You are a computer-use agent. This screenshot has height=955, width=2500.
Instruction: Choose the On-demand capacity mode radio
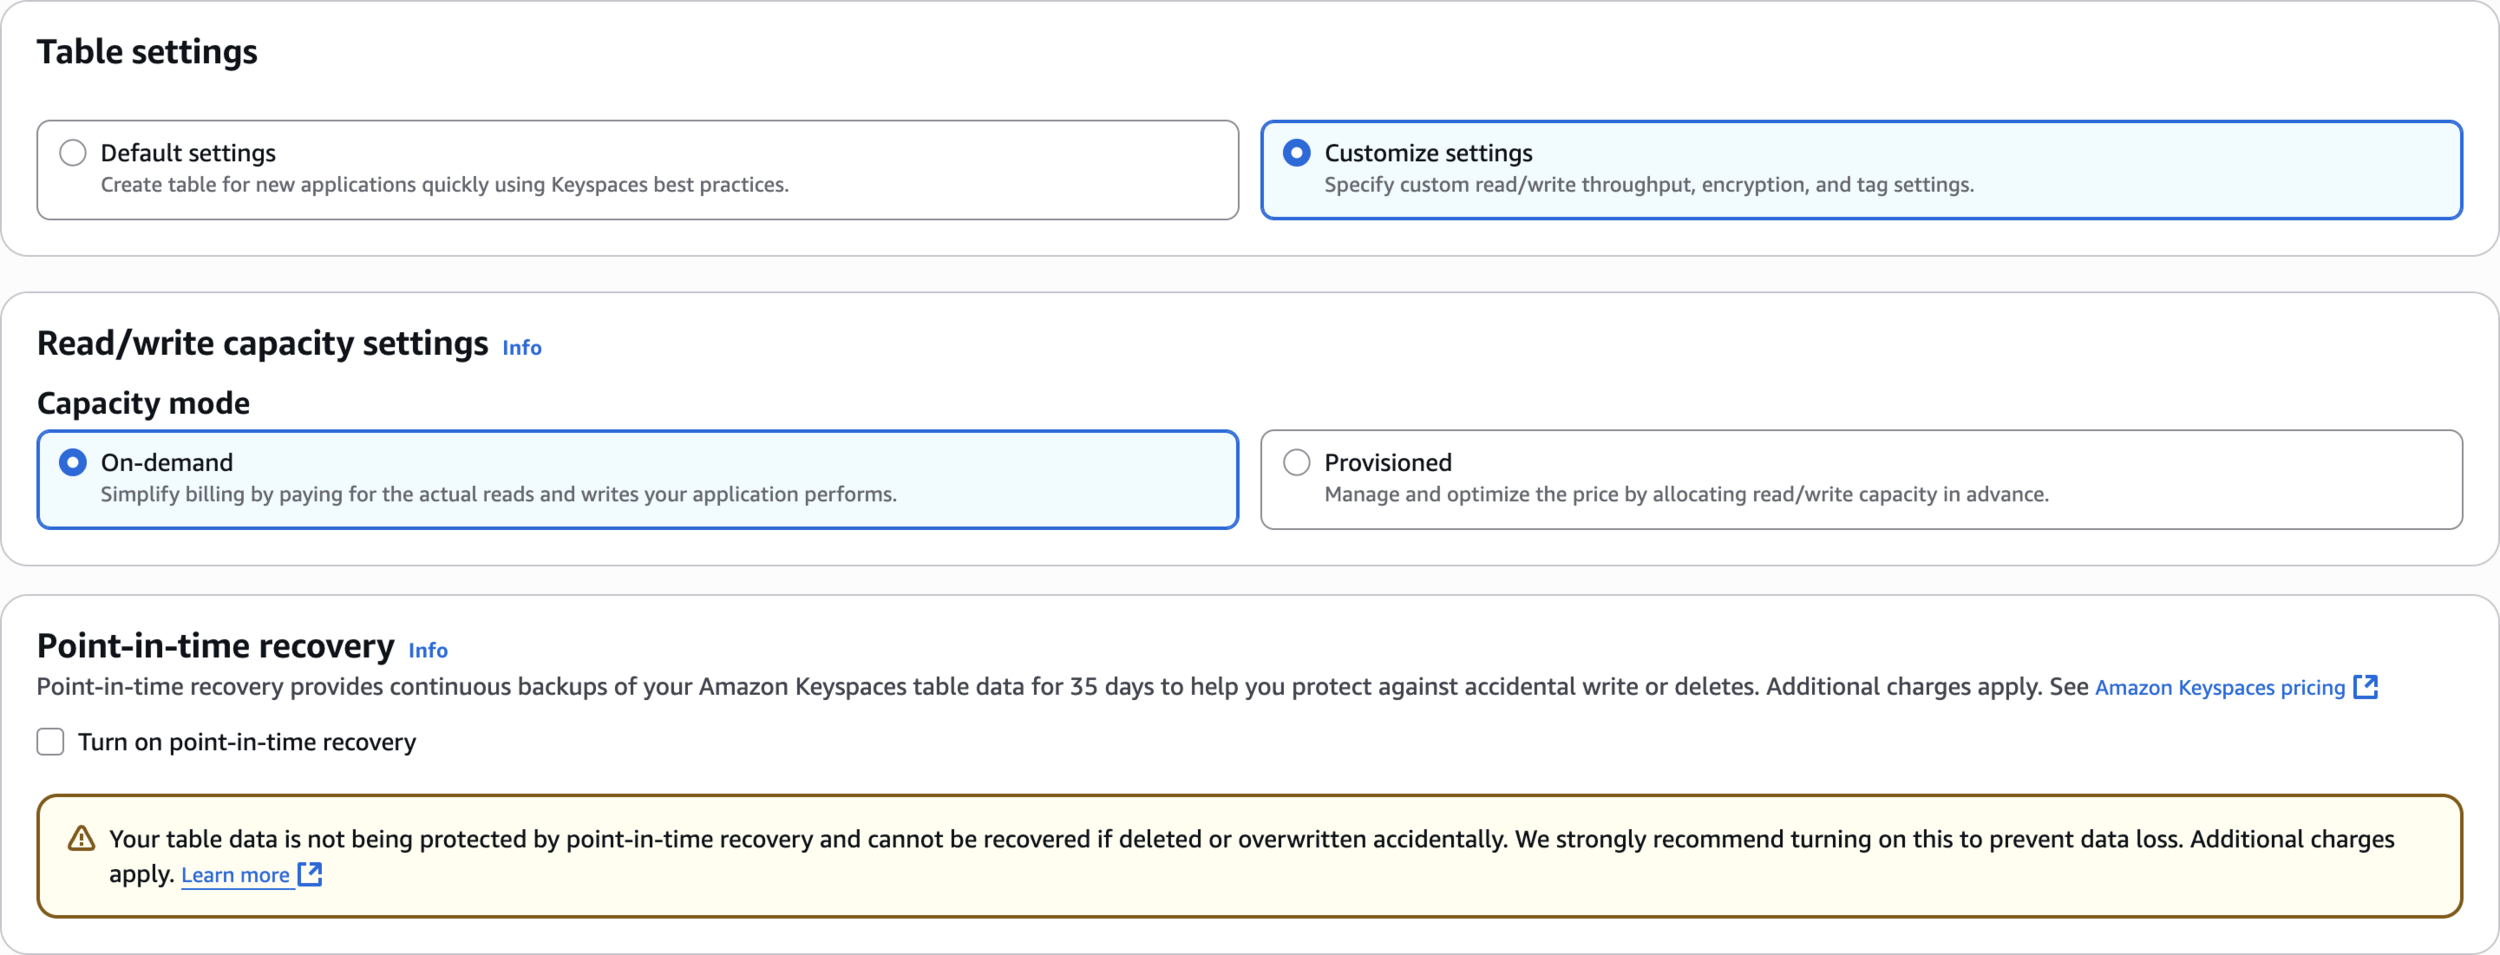72,462
